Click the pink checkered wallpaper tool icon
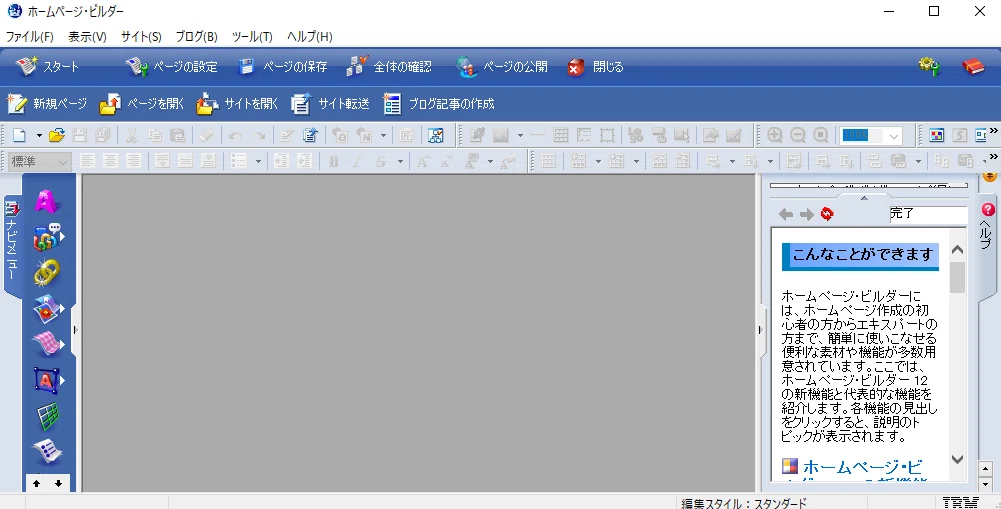Viewport: 1001px width, 509px height. click(49, 345)
